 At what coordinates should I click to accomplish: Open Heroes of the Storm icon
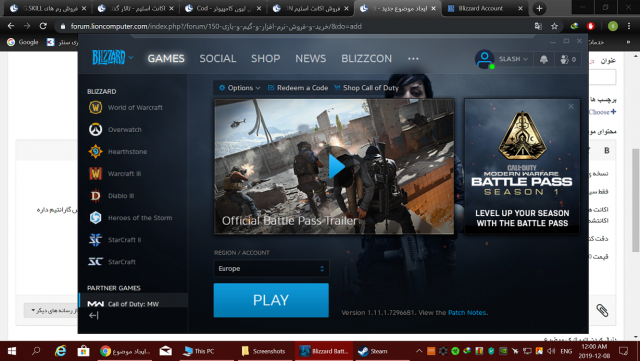click(96, 218)
